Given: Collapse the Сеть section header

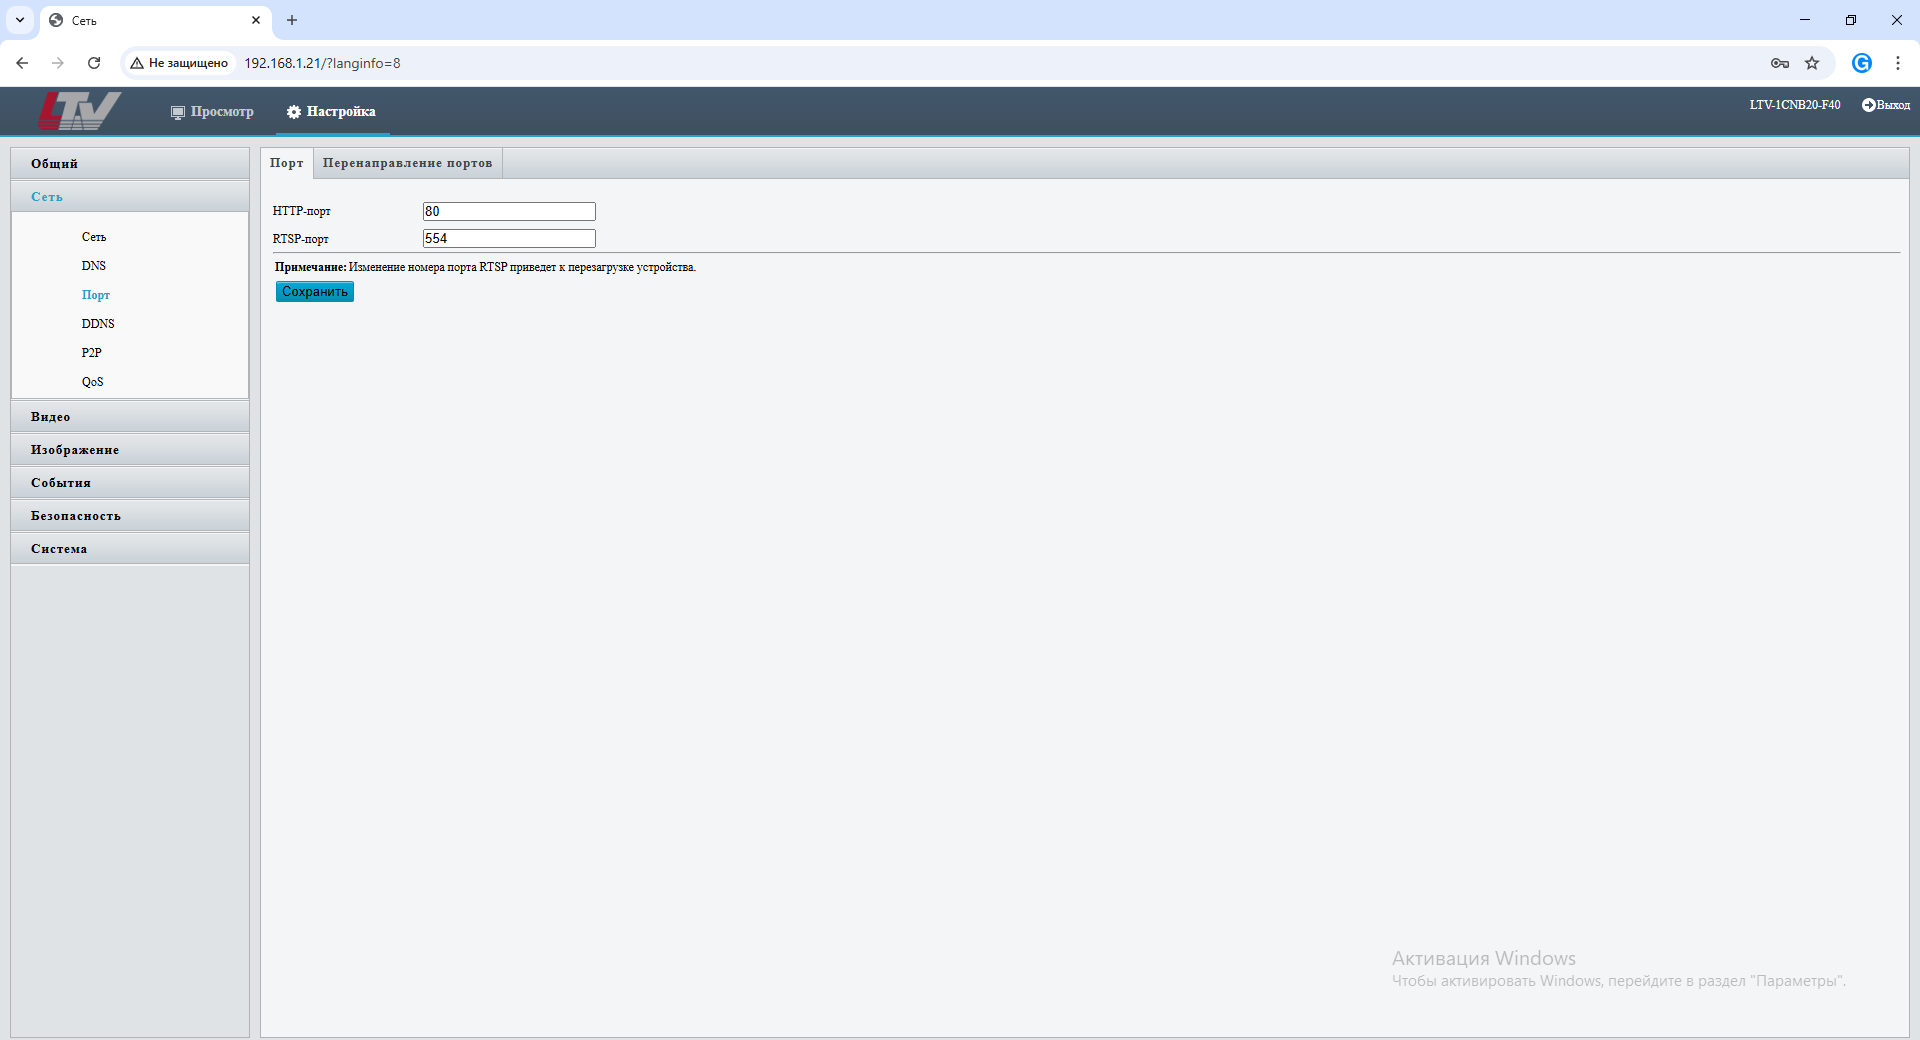Looking at the screenshot, I should (130, 197).
